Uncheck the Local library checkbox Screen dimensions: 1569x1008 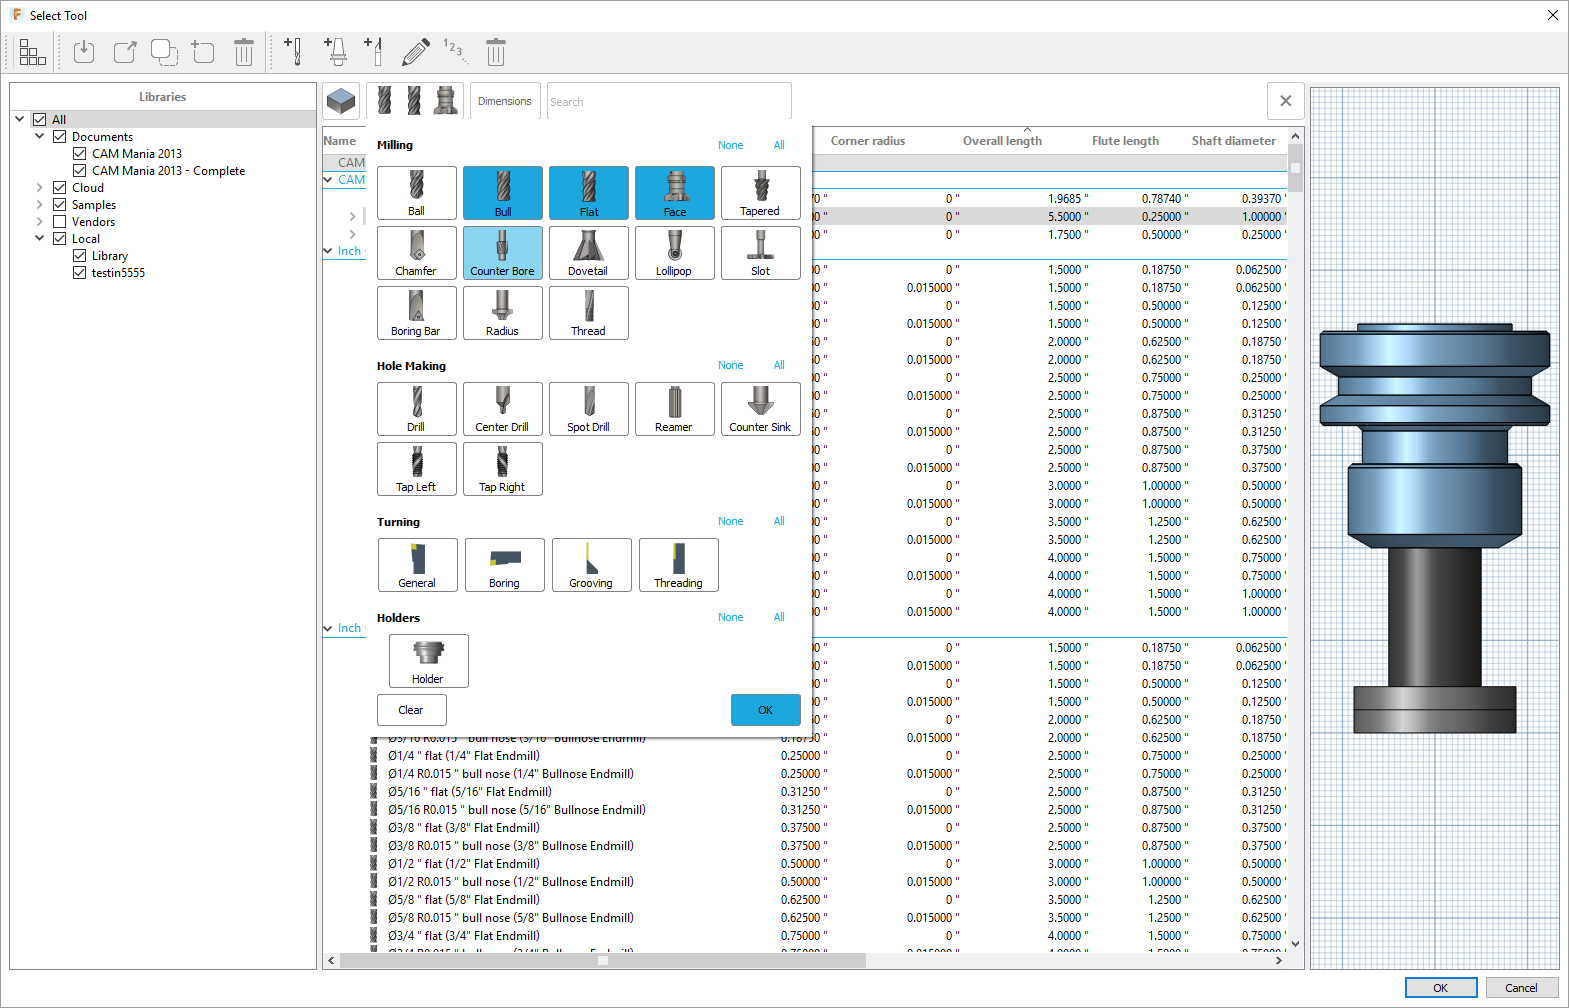[x=60, y=238]
